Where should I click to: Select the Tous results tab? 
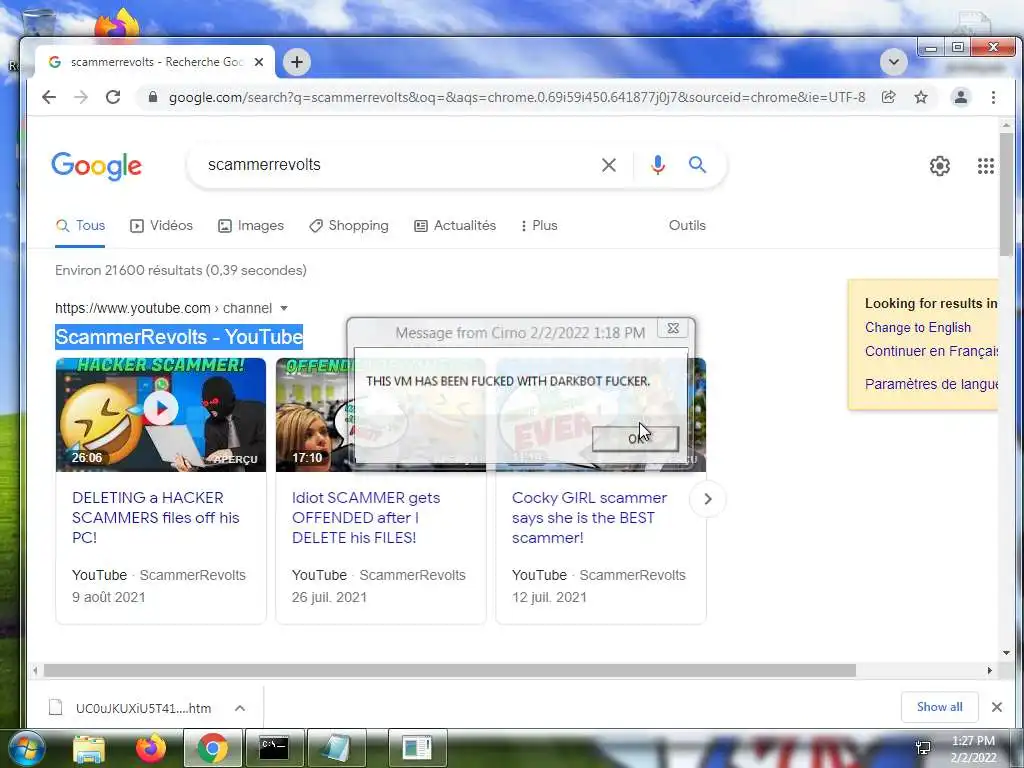pyautogui.click(x=80, y=225)
